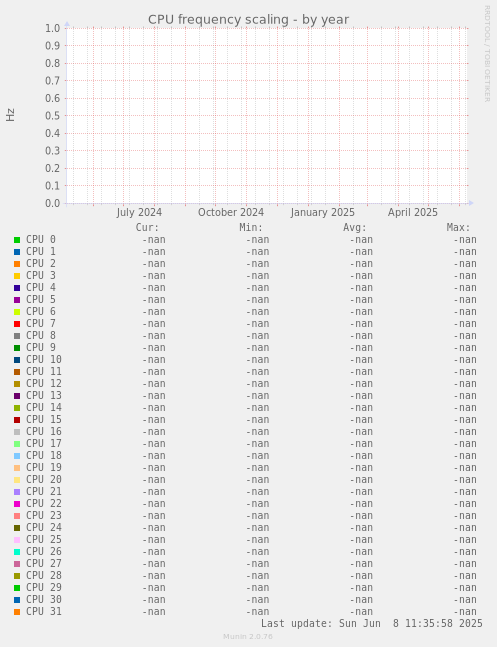Click the 'Last update: Sun Jun 8 11:35:58 2025' text
497x647 pixels.
tap(372, 623)
